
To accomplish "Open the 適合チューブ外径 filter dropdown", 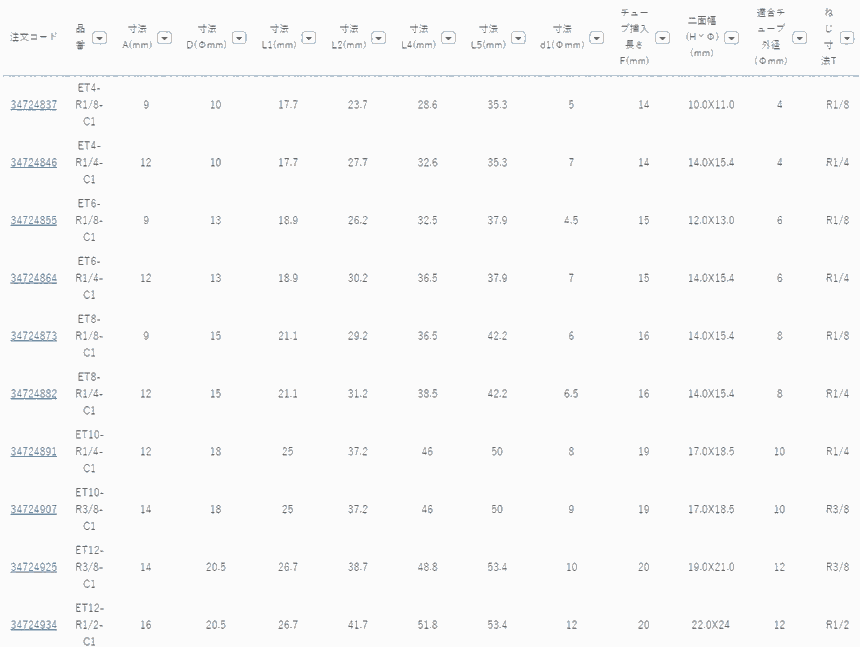I will (799, 38).
